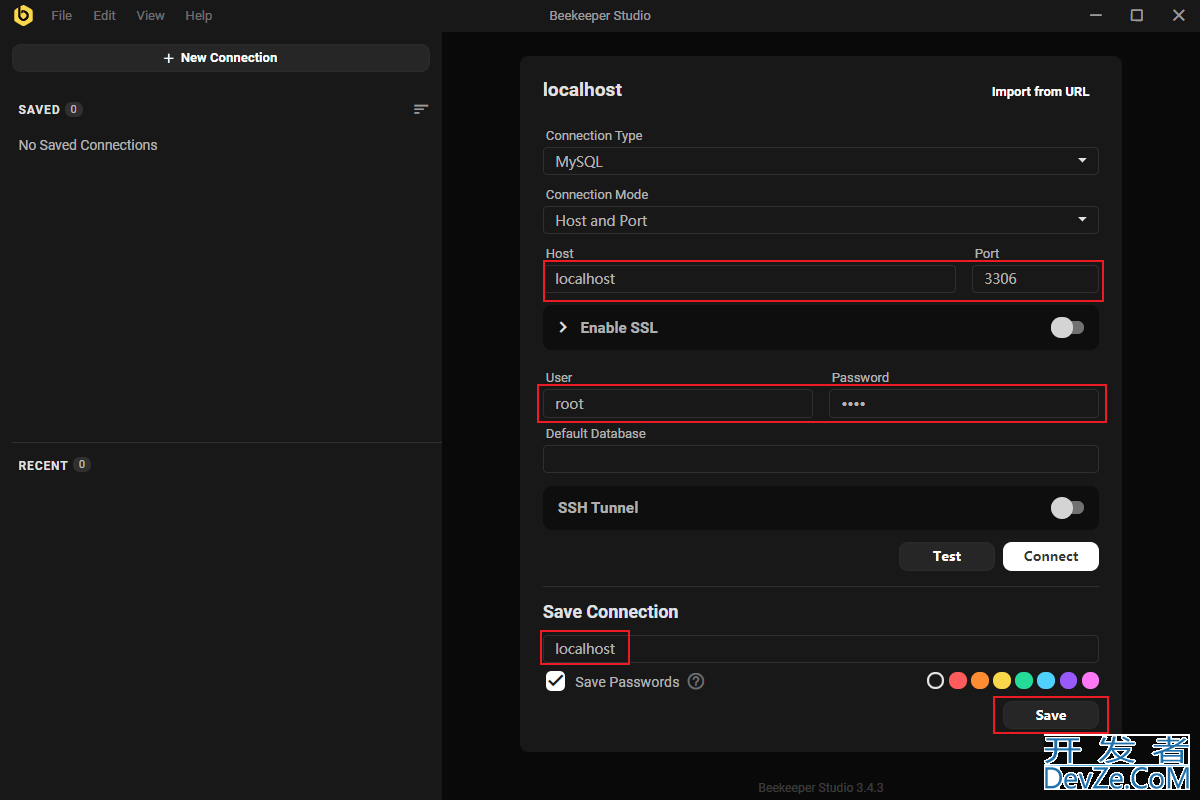Image resolution: width=1200 pixels, height=800 pixels.
Task: Open the Edit menu
Action: pyautogui.click(x=105, y=16)
